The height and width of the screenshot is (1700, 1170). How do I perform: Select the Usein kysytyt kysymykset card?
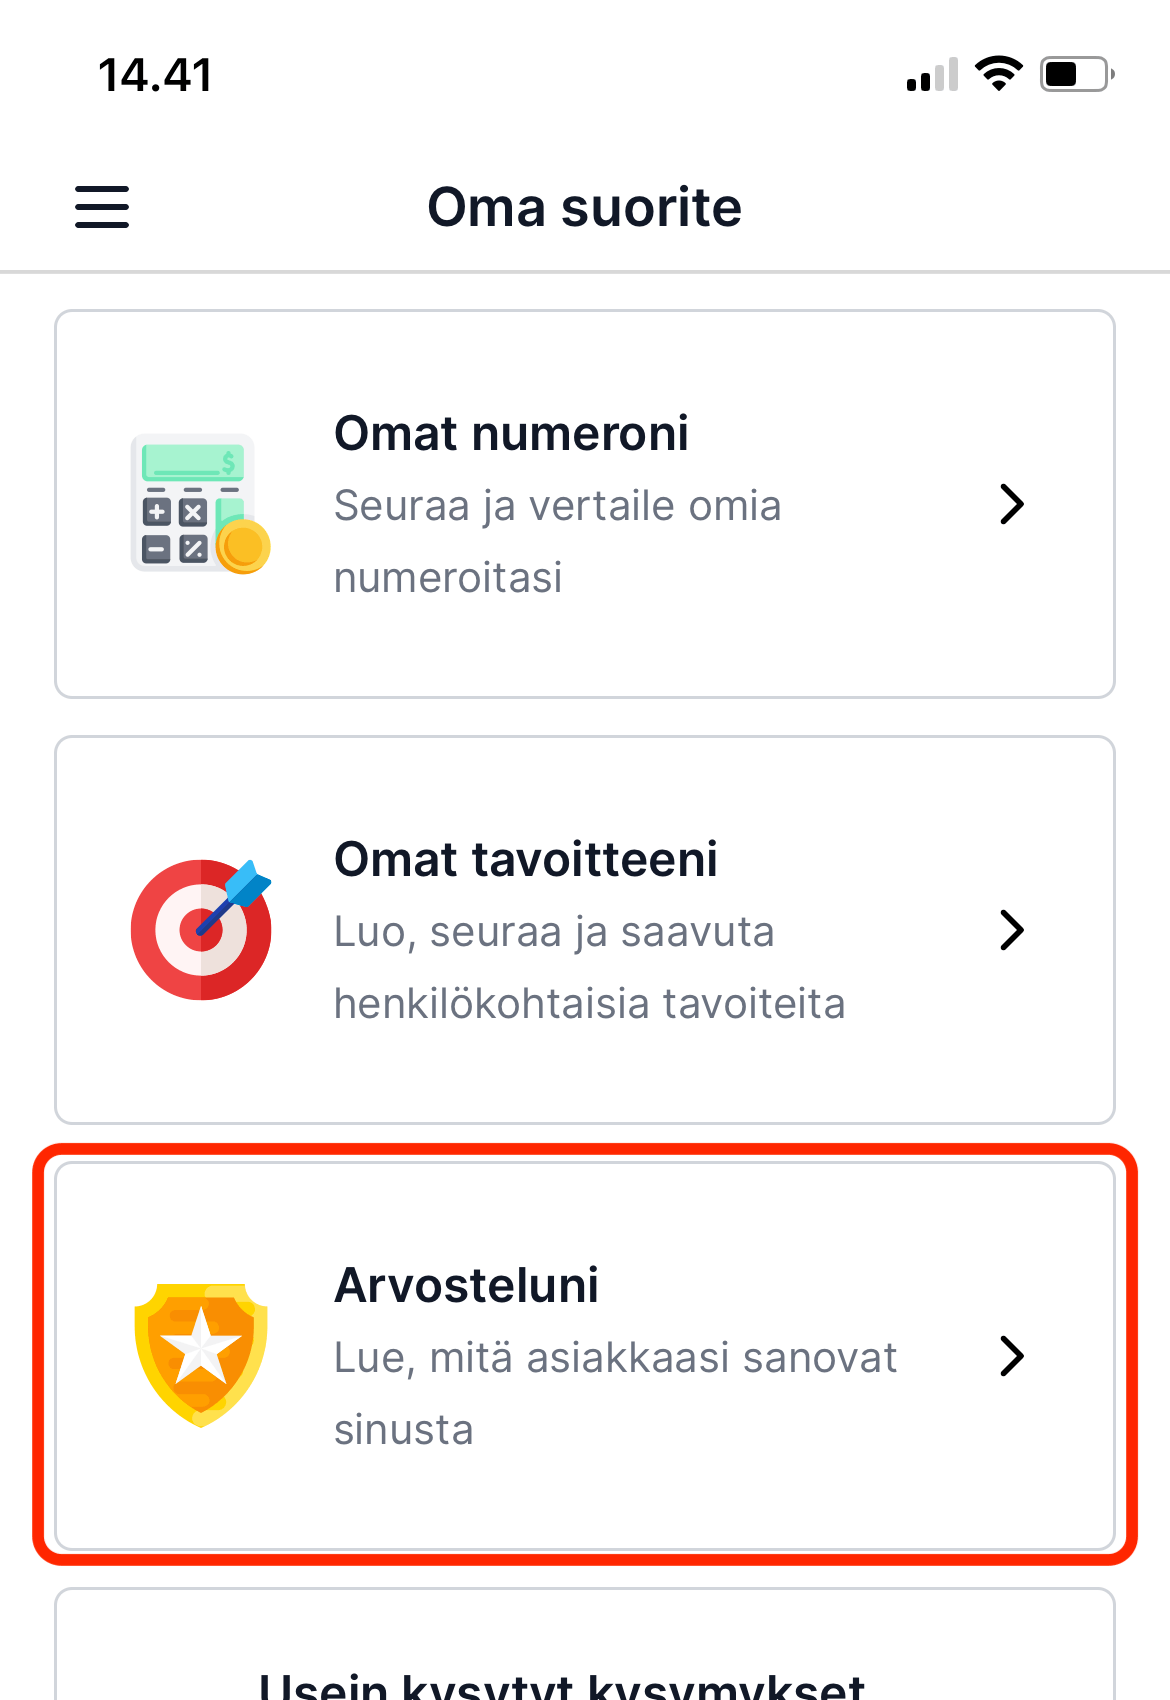(x=585, y=1644)
